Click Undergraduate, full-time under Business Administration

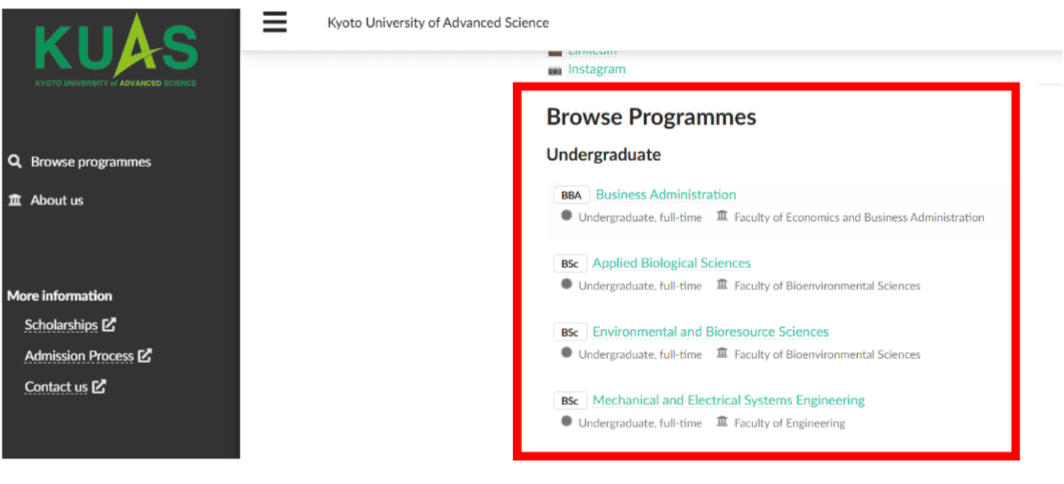[640, 218]
